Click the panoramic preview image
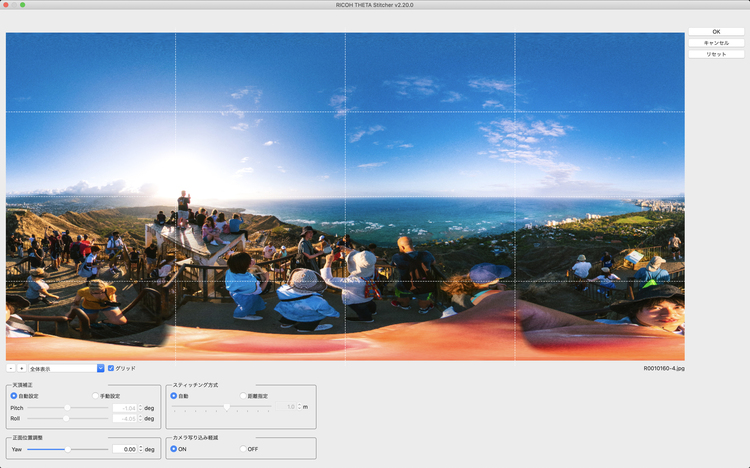 345,196
